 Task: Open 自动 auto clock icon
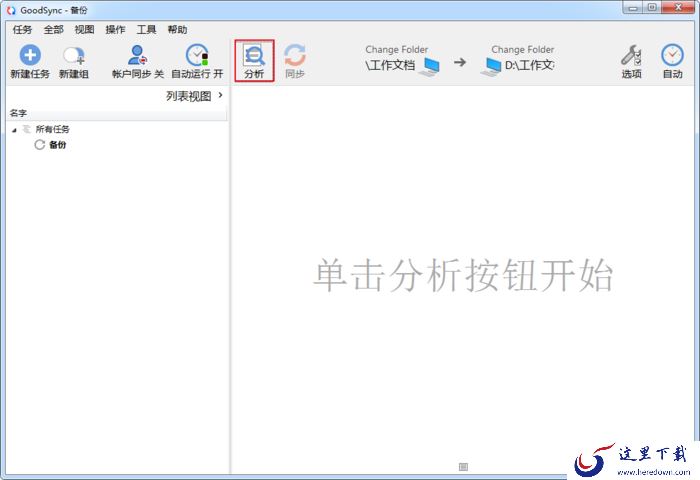pos(672,55)
